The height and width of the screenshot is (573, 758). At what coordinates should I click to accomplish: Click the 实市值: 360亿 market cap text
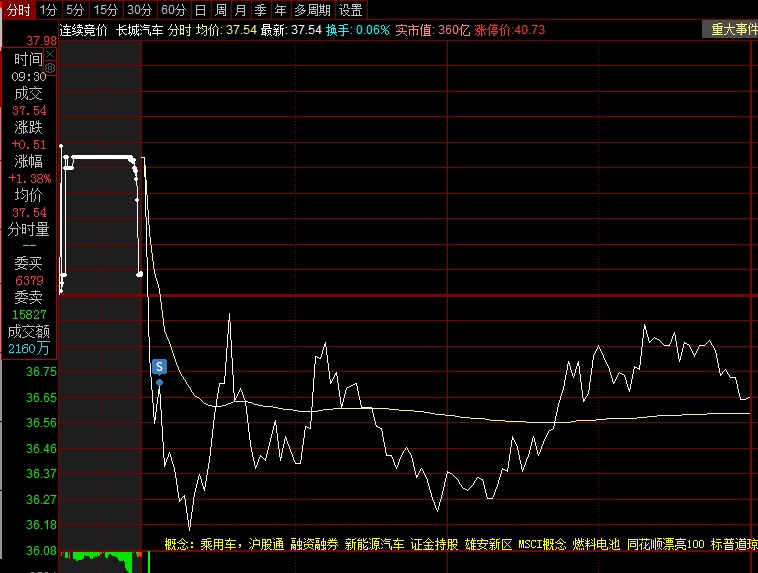(432, 30)
